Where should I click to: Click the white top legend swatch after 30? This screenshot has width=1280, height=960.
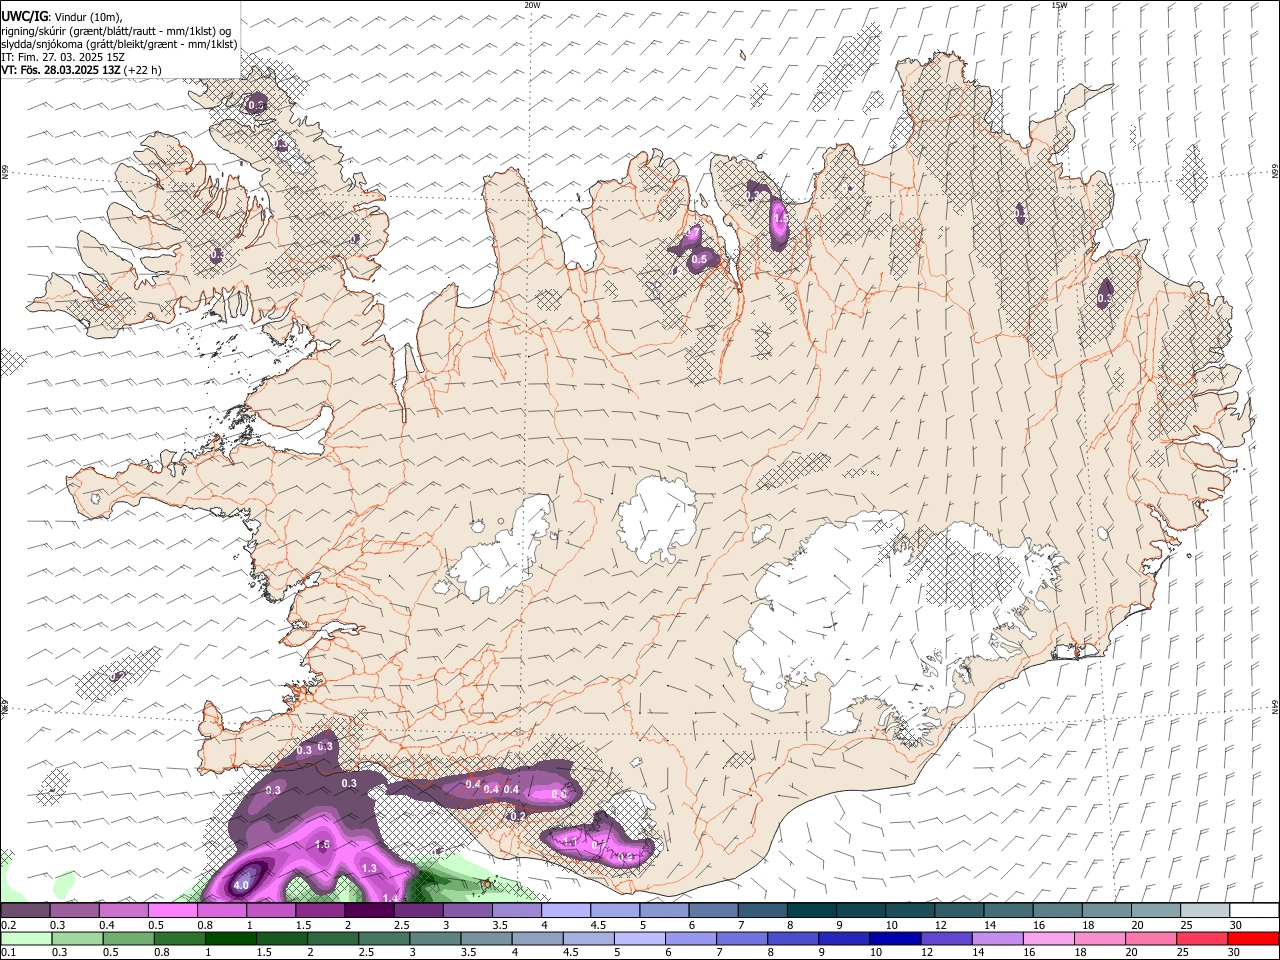point(1255,910)
